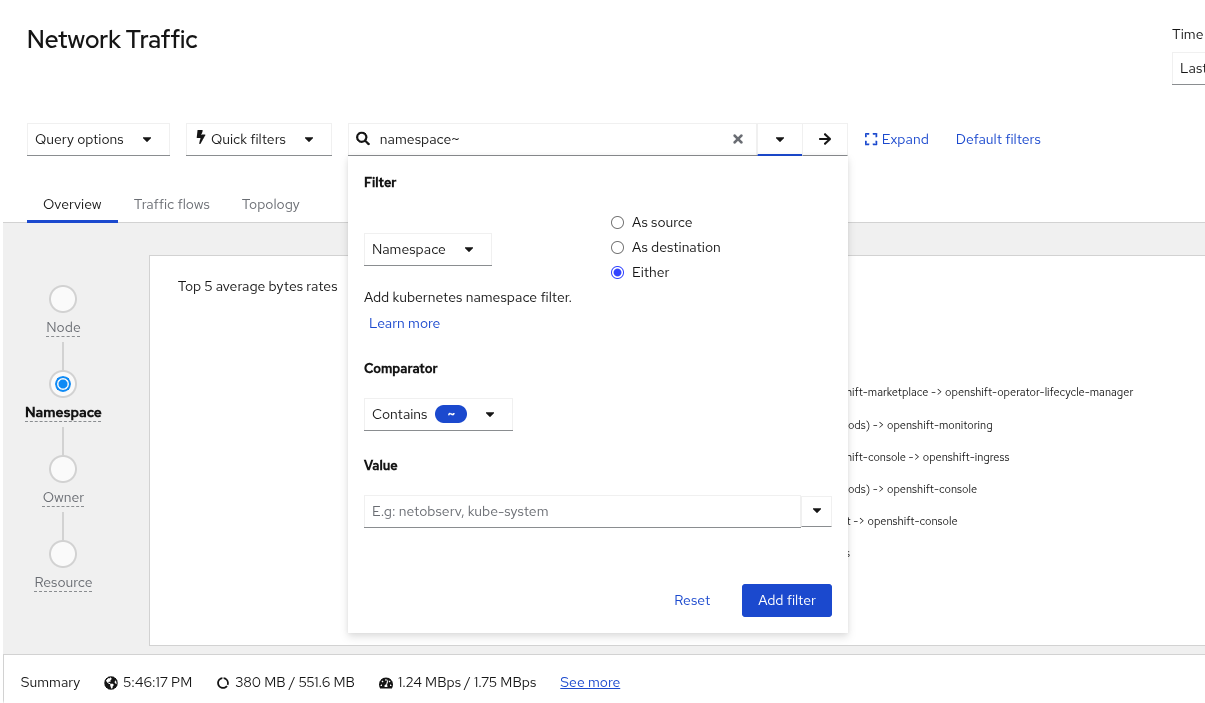Click the magnifier search icon in filter box

pos(363,139)
